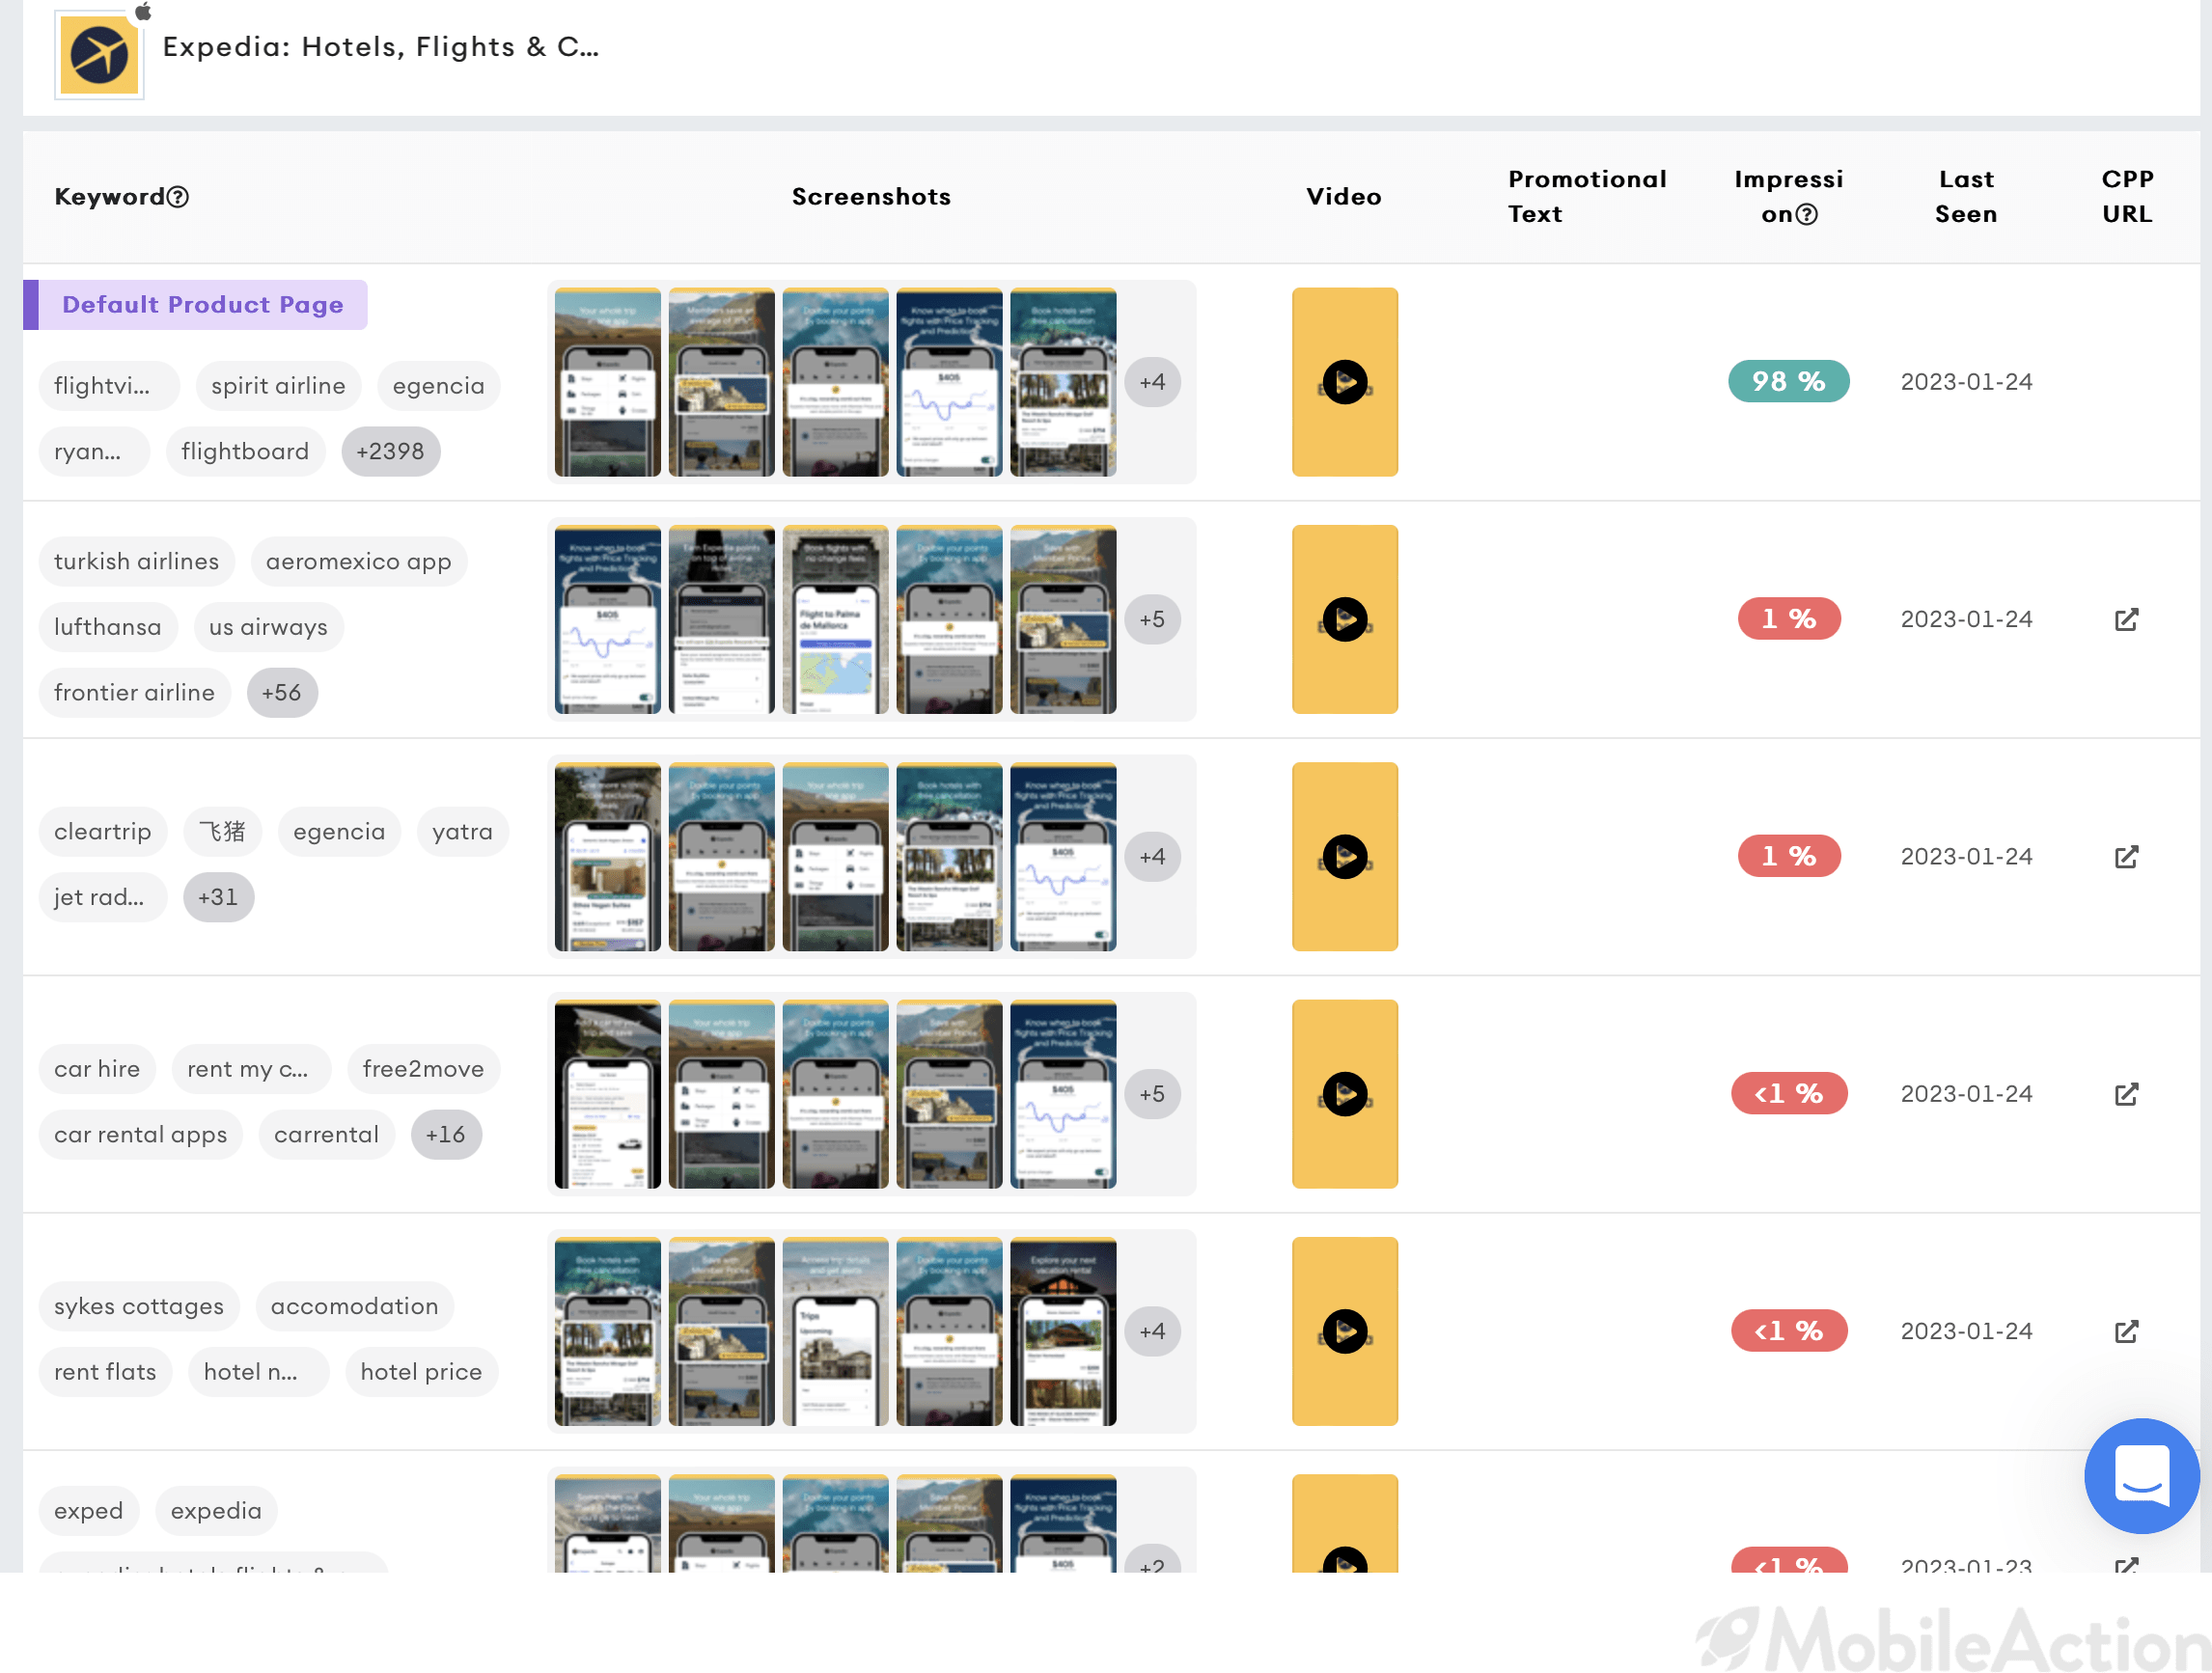Screen dimensions: 2212x1673
Task: Play the video in Default Product Page row
Action: point(1345,382)
